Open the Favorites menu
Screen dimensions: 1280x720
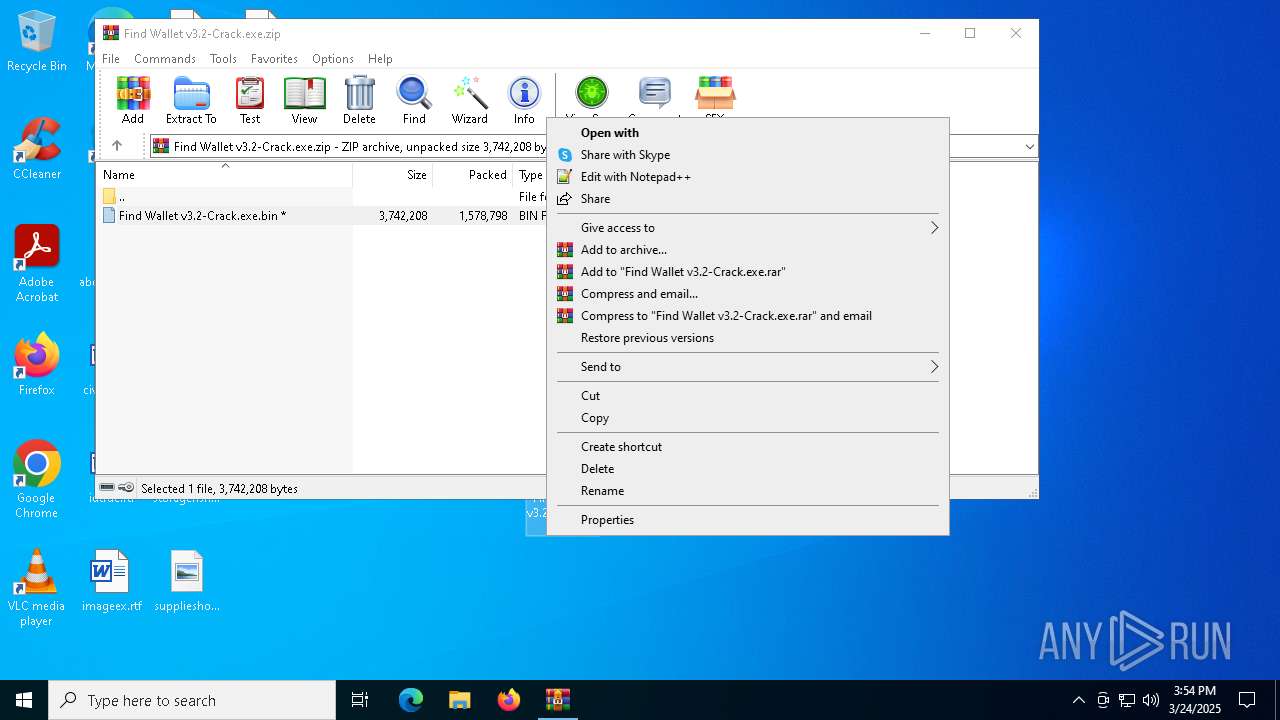(x=274, y=59)
